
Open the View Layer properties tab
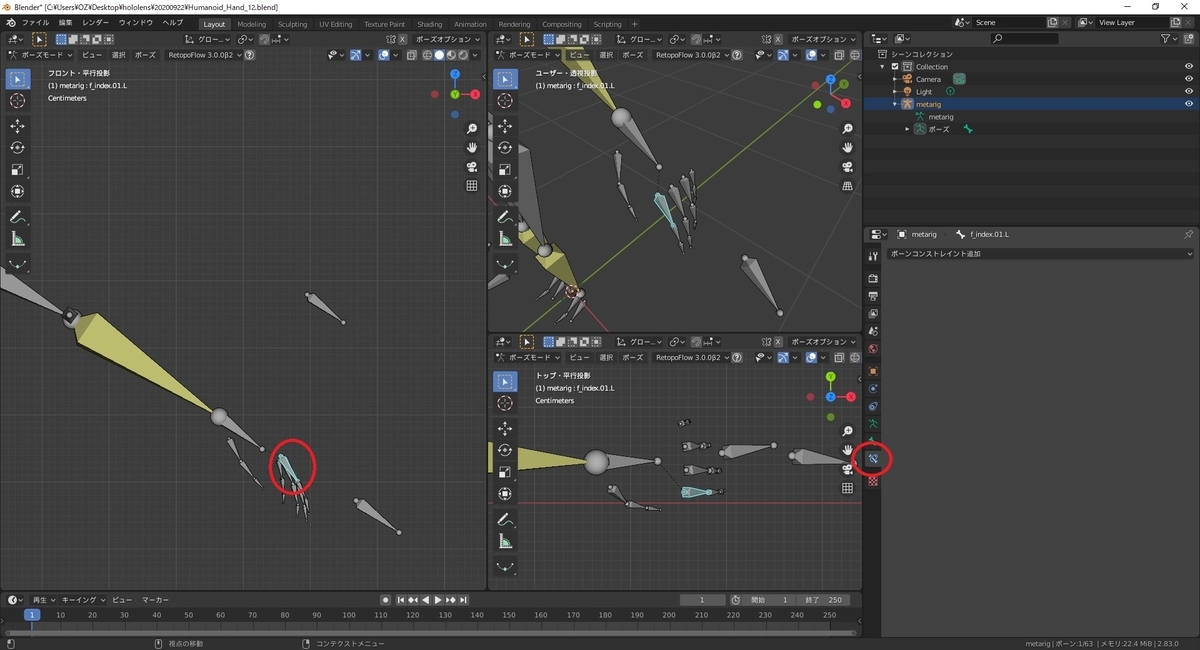pos(873,313)
